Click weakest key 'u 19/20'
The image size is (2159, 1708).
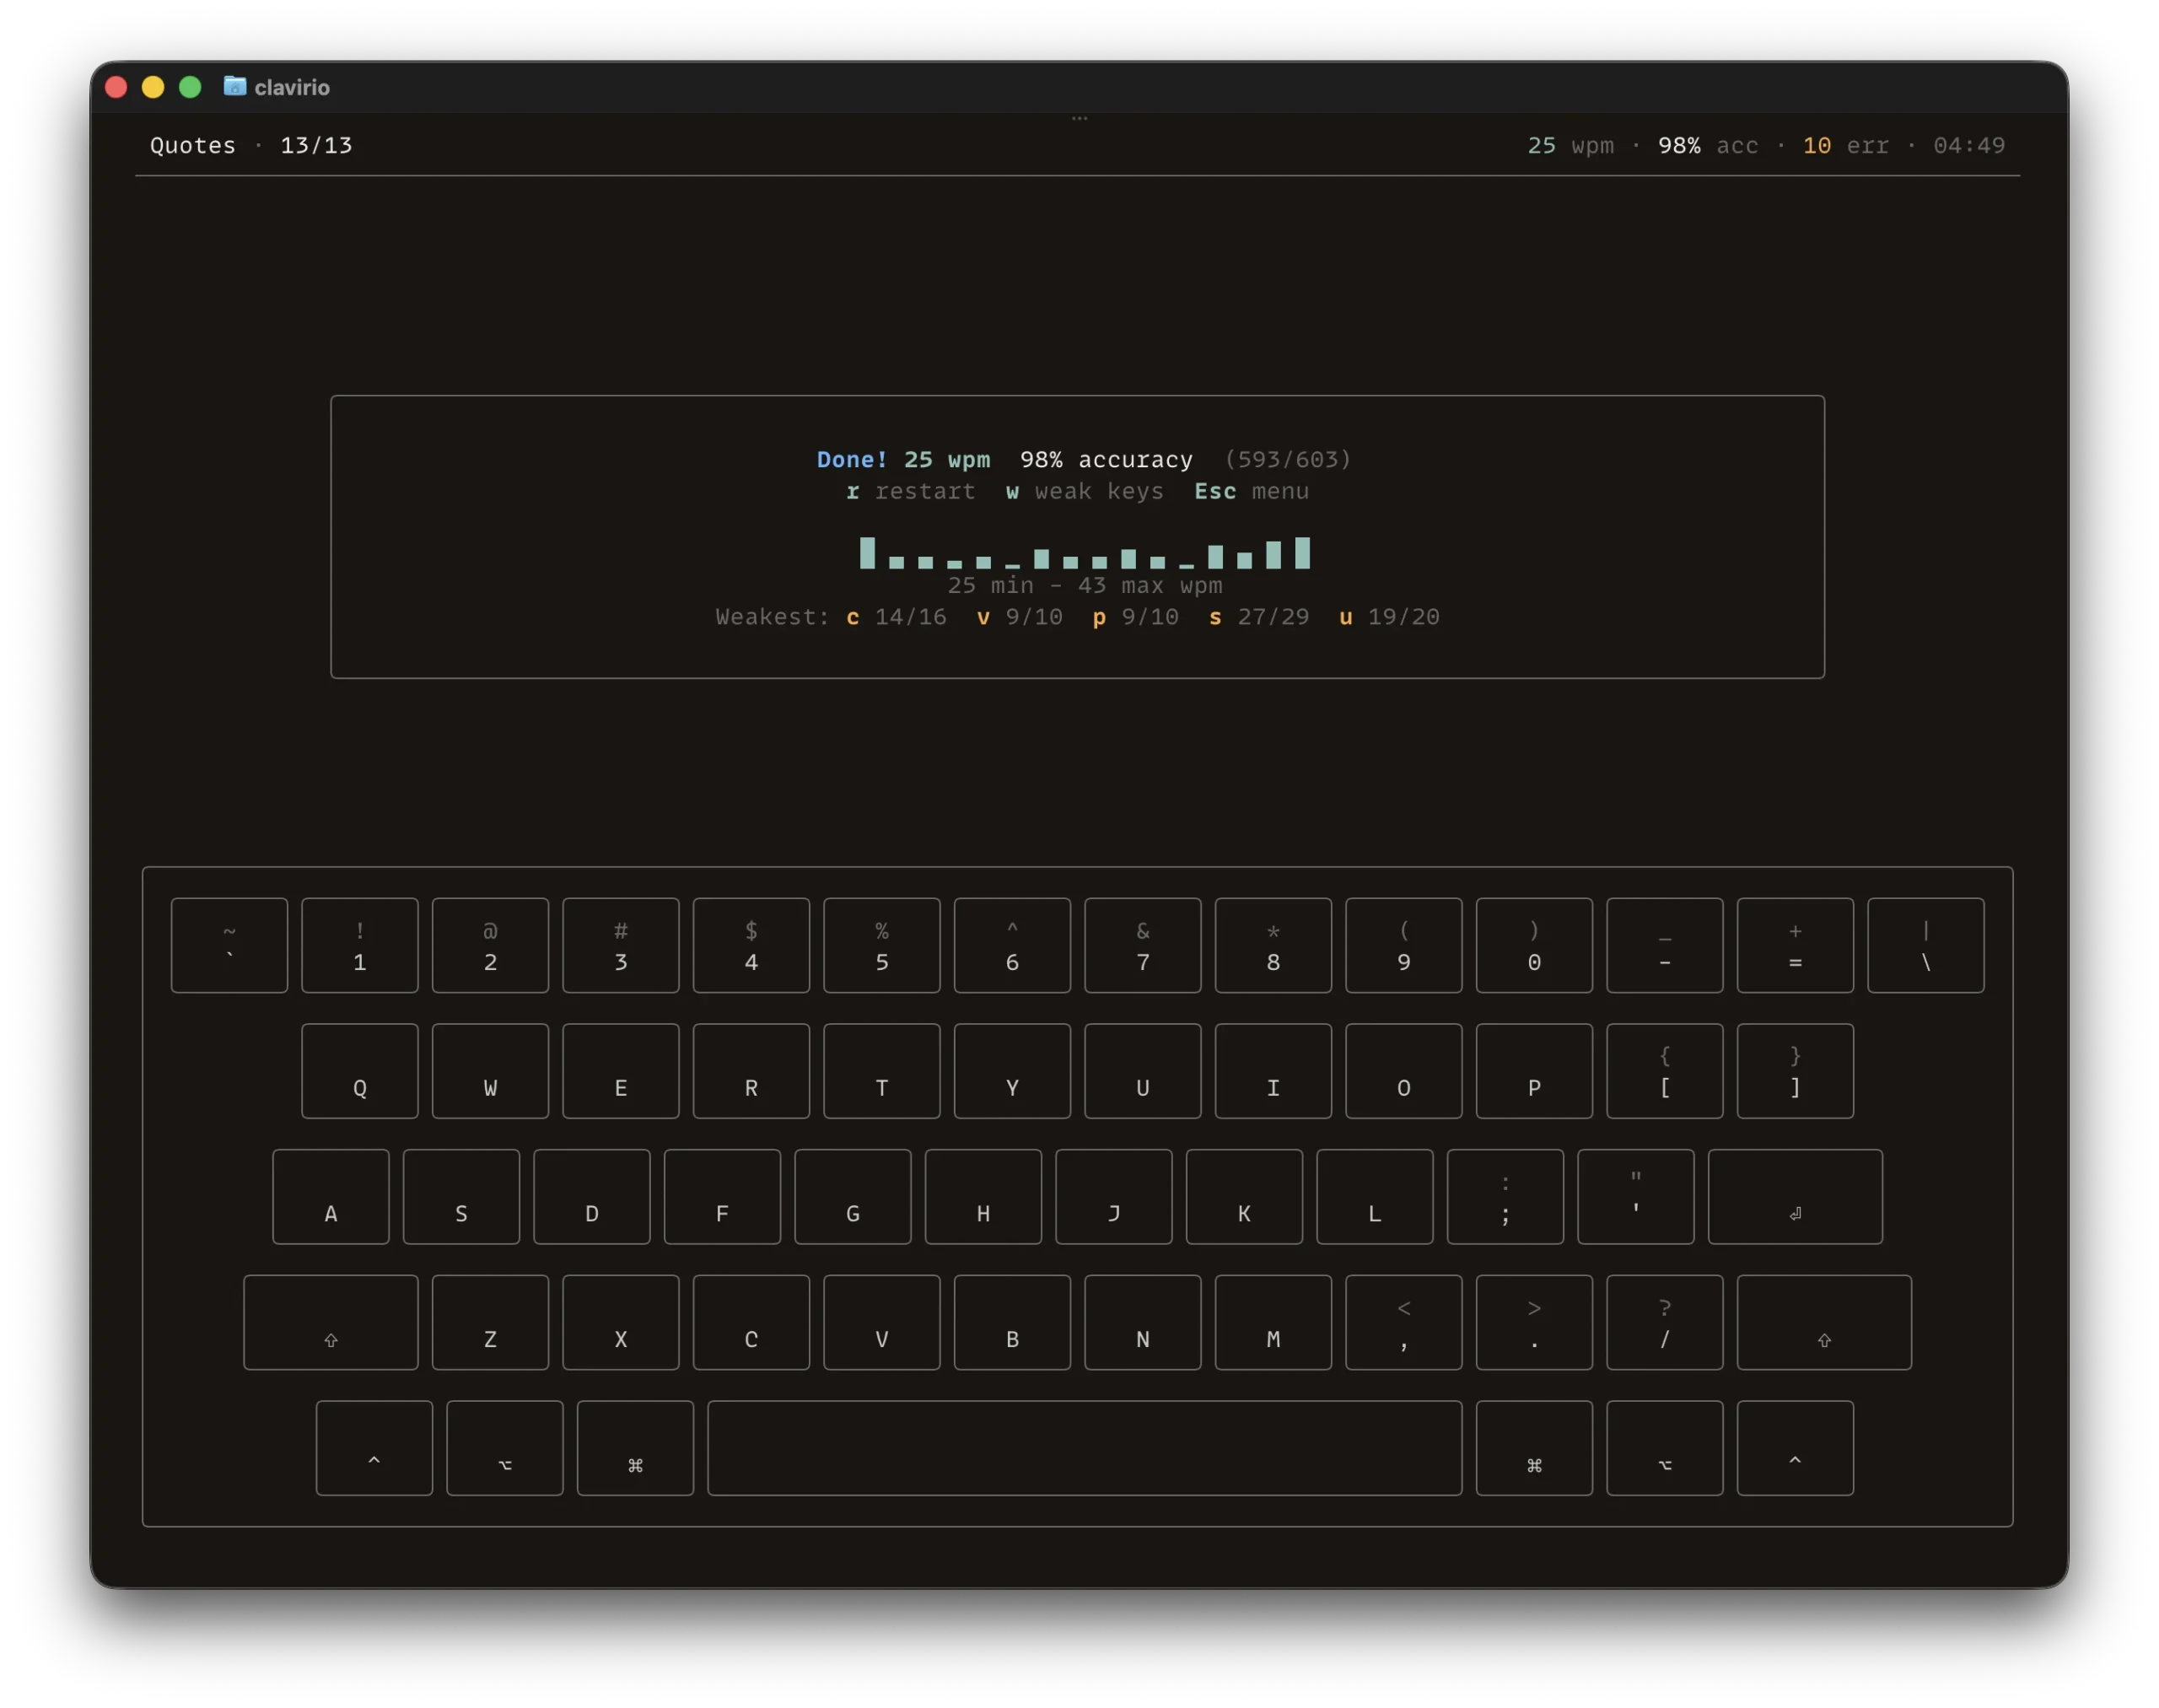(1389, 617)
